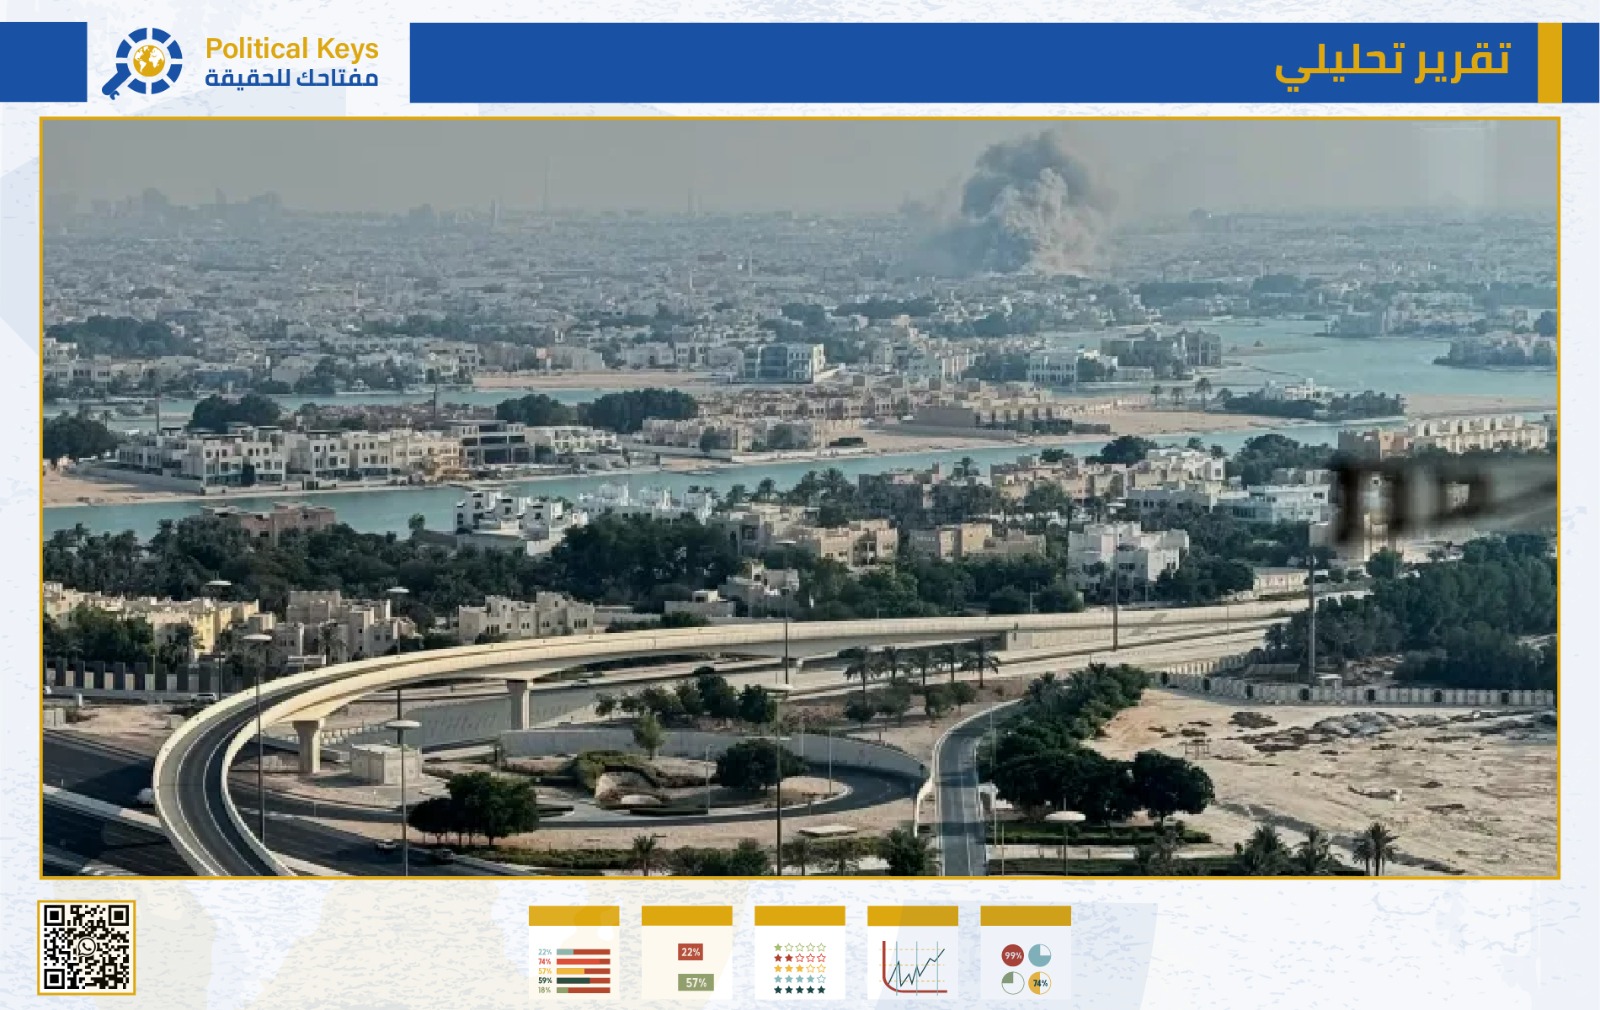Screen dimensions: 1600x1010
Task: Click the WhatsApp QR code
Action: [x=86, y=947]
